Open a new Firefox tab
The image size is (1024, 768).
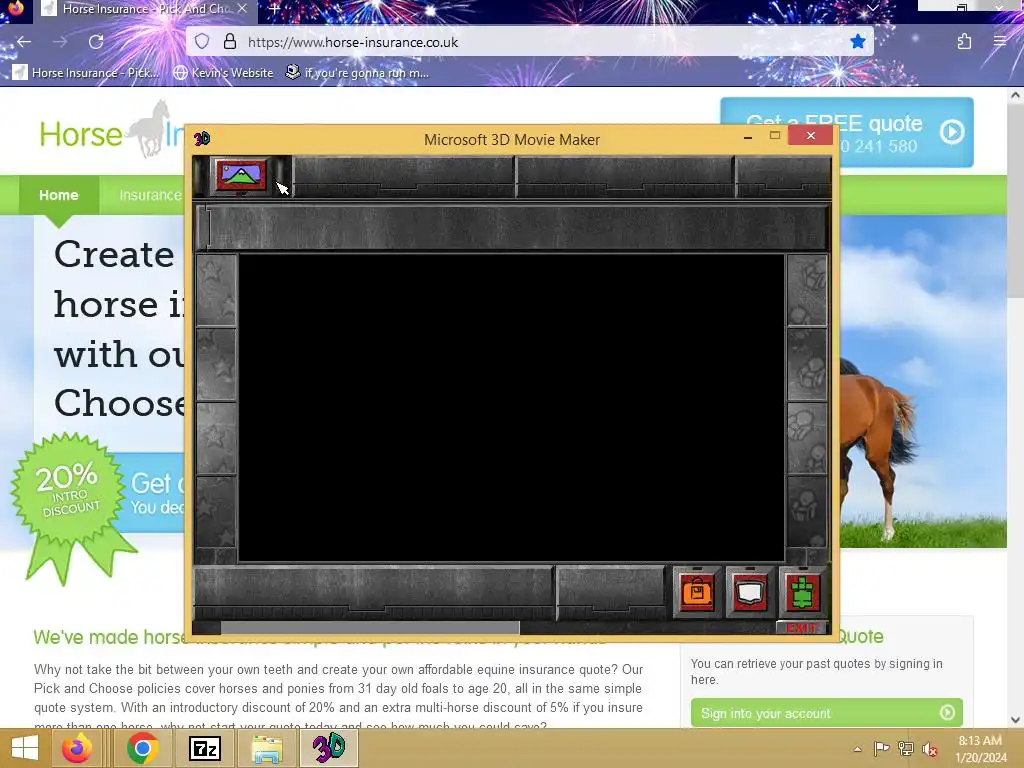click(274, 8)
